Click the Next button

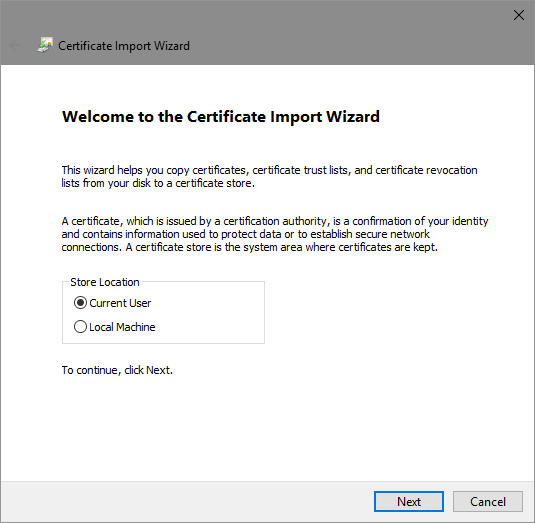tap(409, 502)
